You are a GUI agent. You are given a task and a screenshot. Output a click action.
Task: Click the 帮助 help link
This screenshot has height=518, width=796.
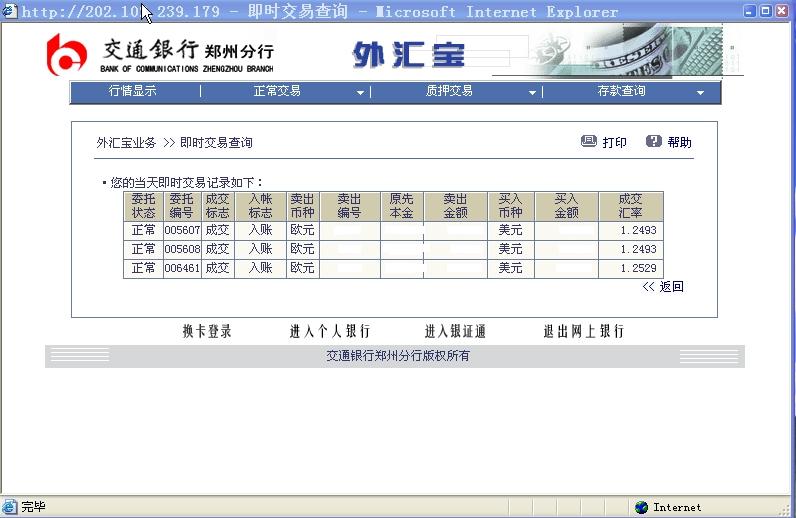click(x=680, y=143)
